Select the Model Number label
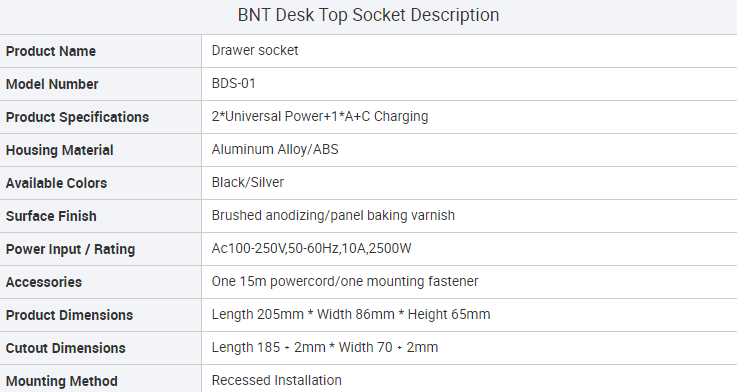 coord(52,84)
